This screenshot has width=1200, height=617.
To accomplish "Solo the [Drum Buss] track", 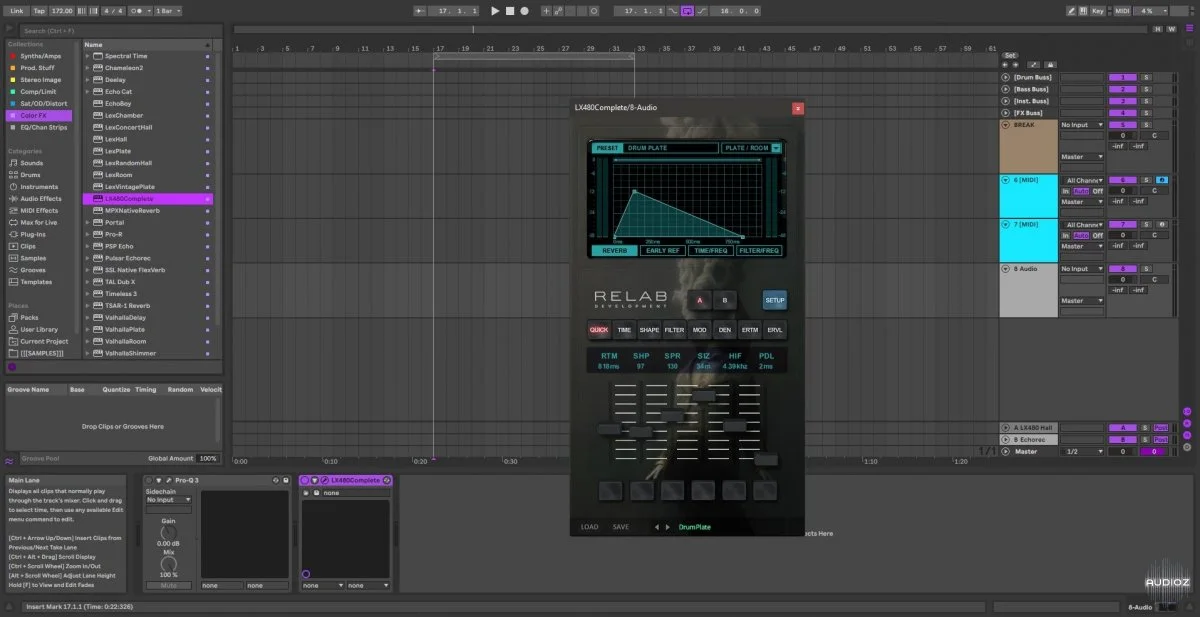I will click(1146, 77).
